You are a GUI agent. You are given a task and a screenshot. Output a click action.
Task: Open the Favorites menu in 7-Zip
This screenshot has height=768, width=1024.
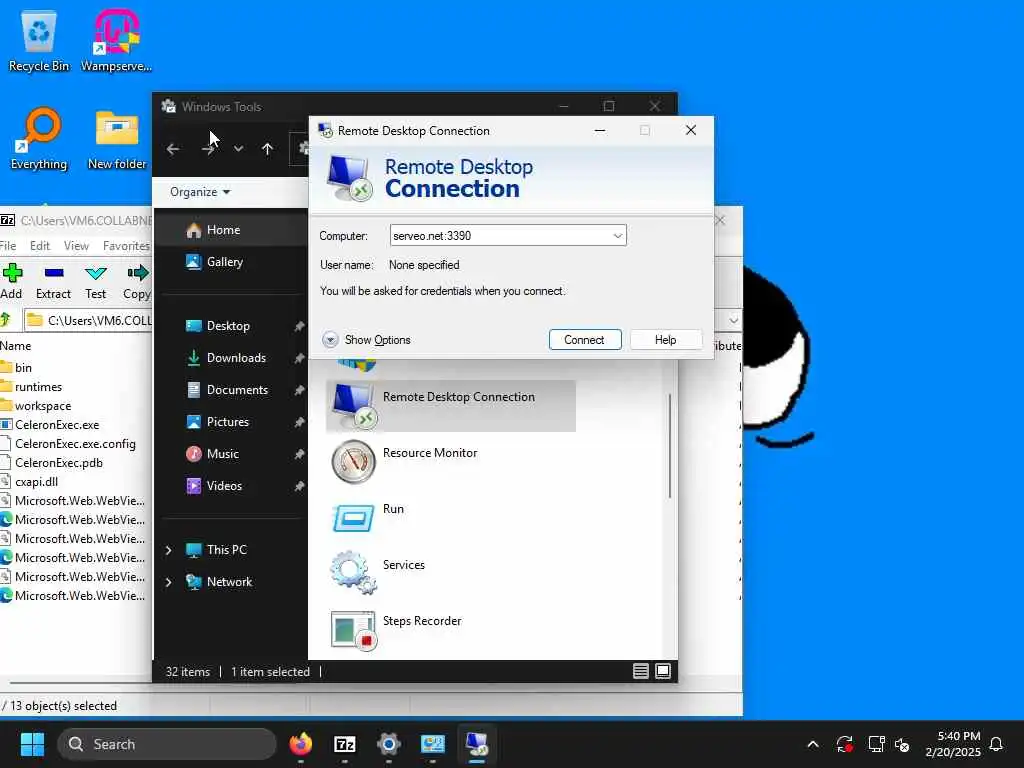click(x=127, y=246)
